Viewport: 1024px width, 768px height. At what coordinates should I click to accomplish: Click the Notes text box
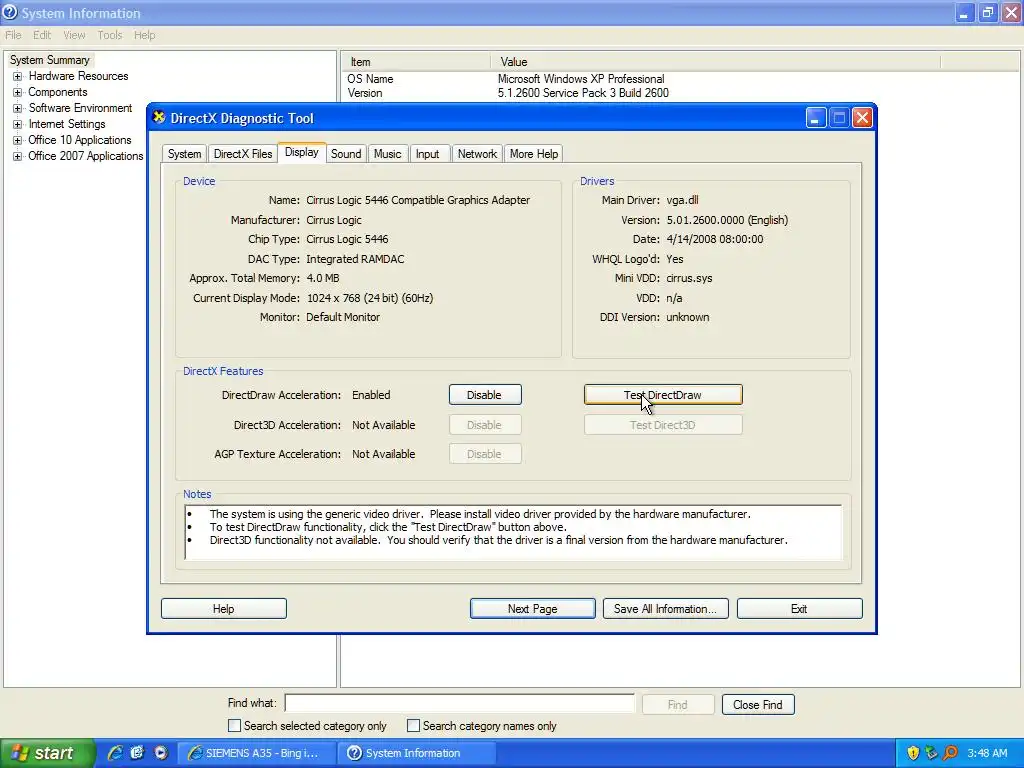coord(513,532)
